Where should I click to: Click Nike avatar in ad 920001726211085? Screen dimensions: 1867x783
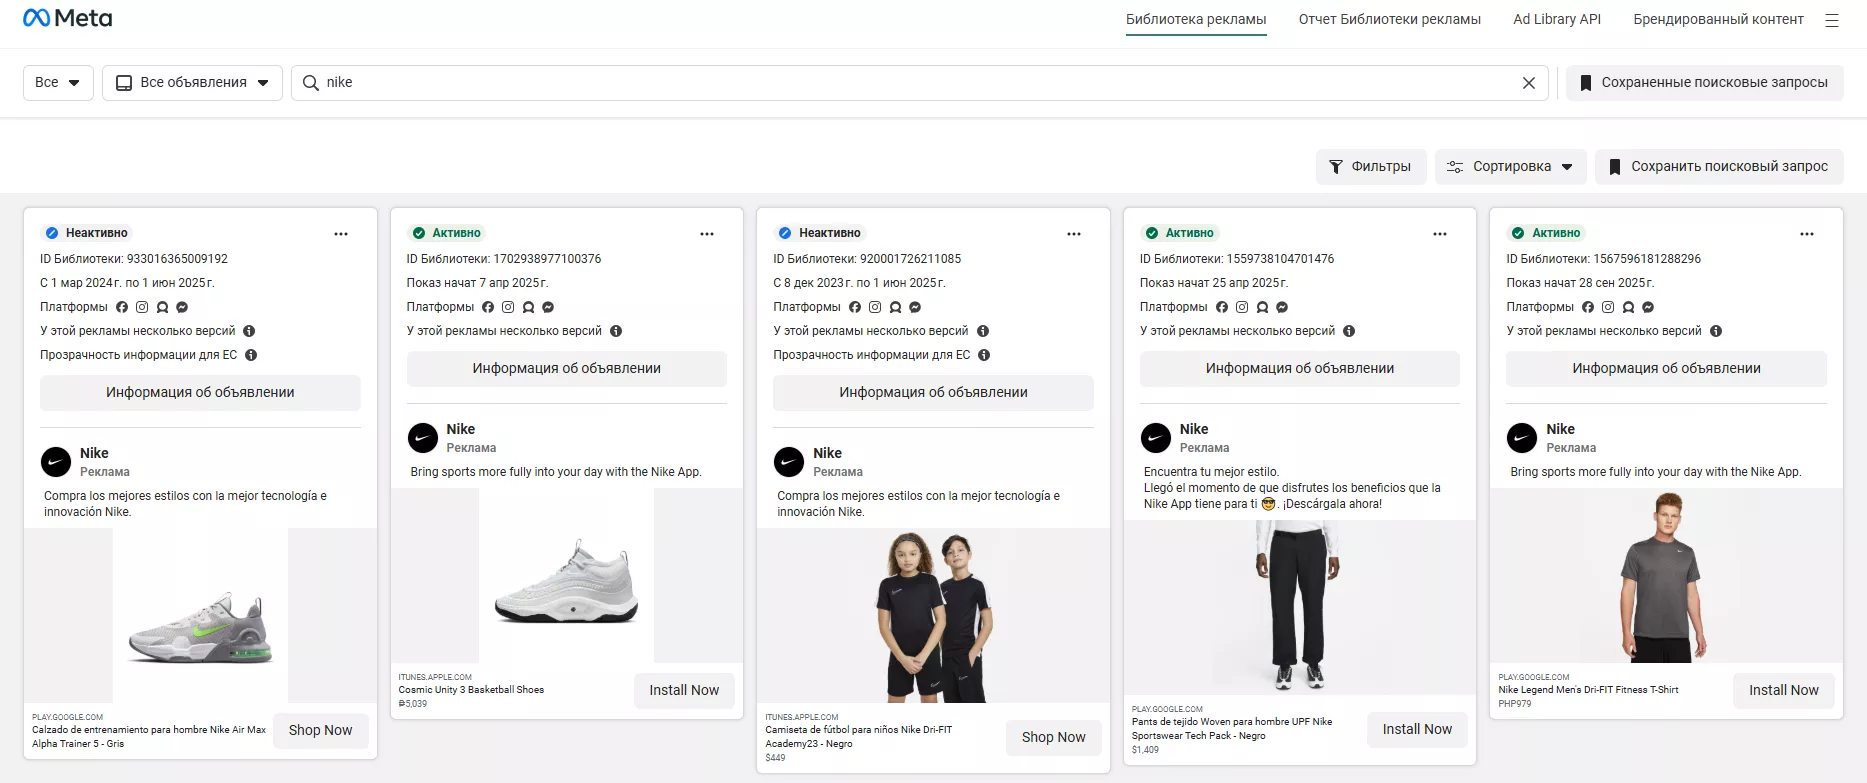click(x=789, y=462)
